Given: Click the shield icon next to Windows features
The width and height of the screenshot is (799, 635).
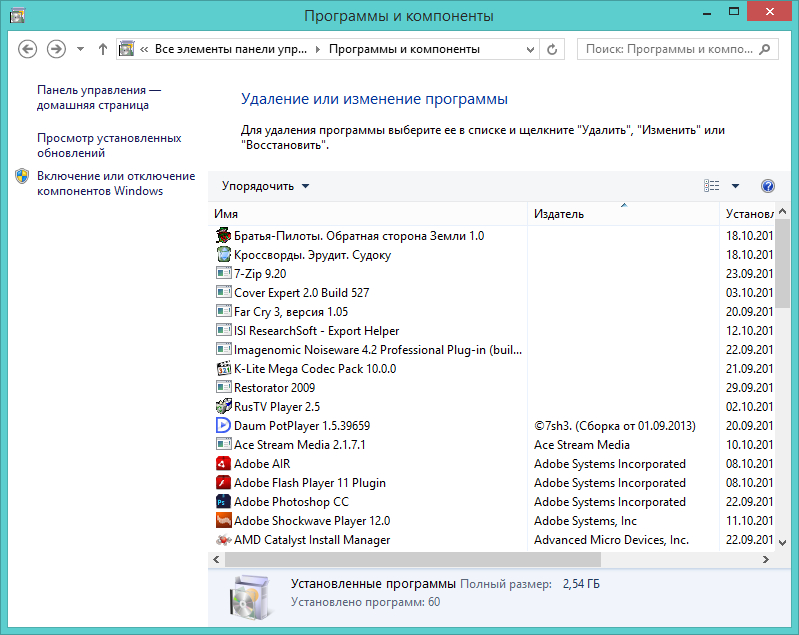Looking at the screenshot, I should [22, 176].
